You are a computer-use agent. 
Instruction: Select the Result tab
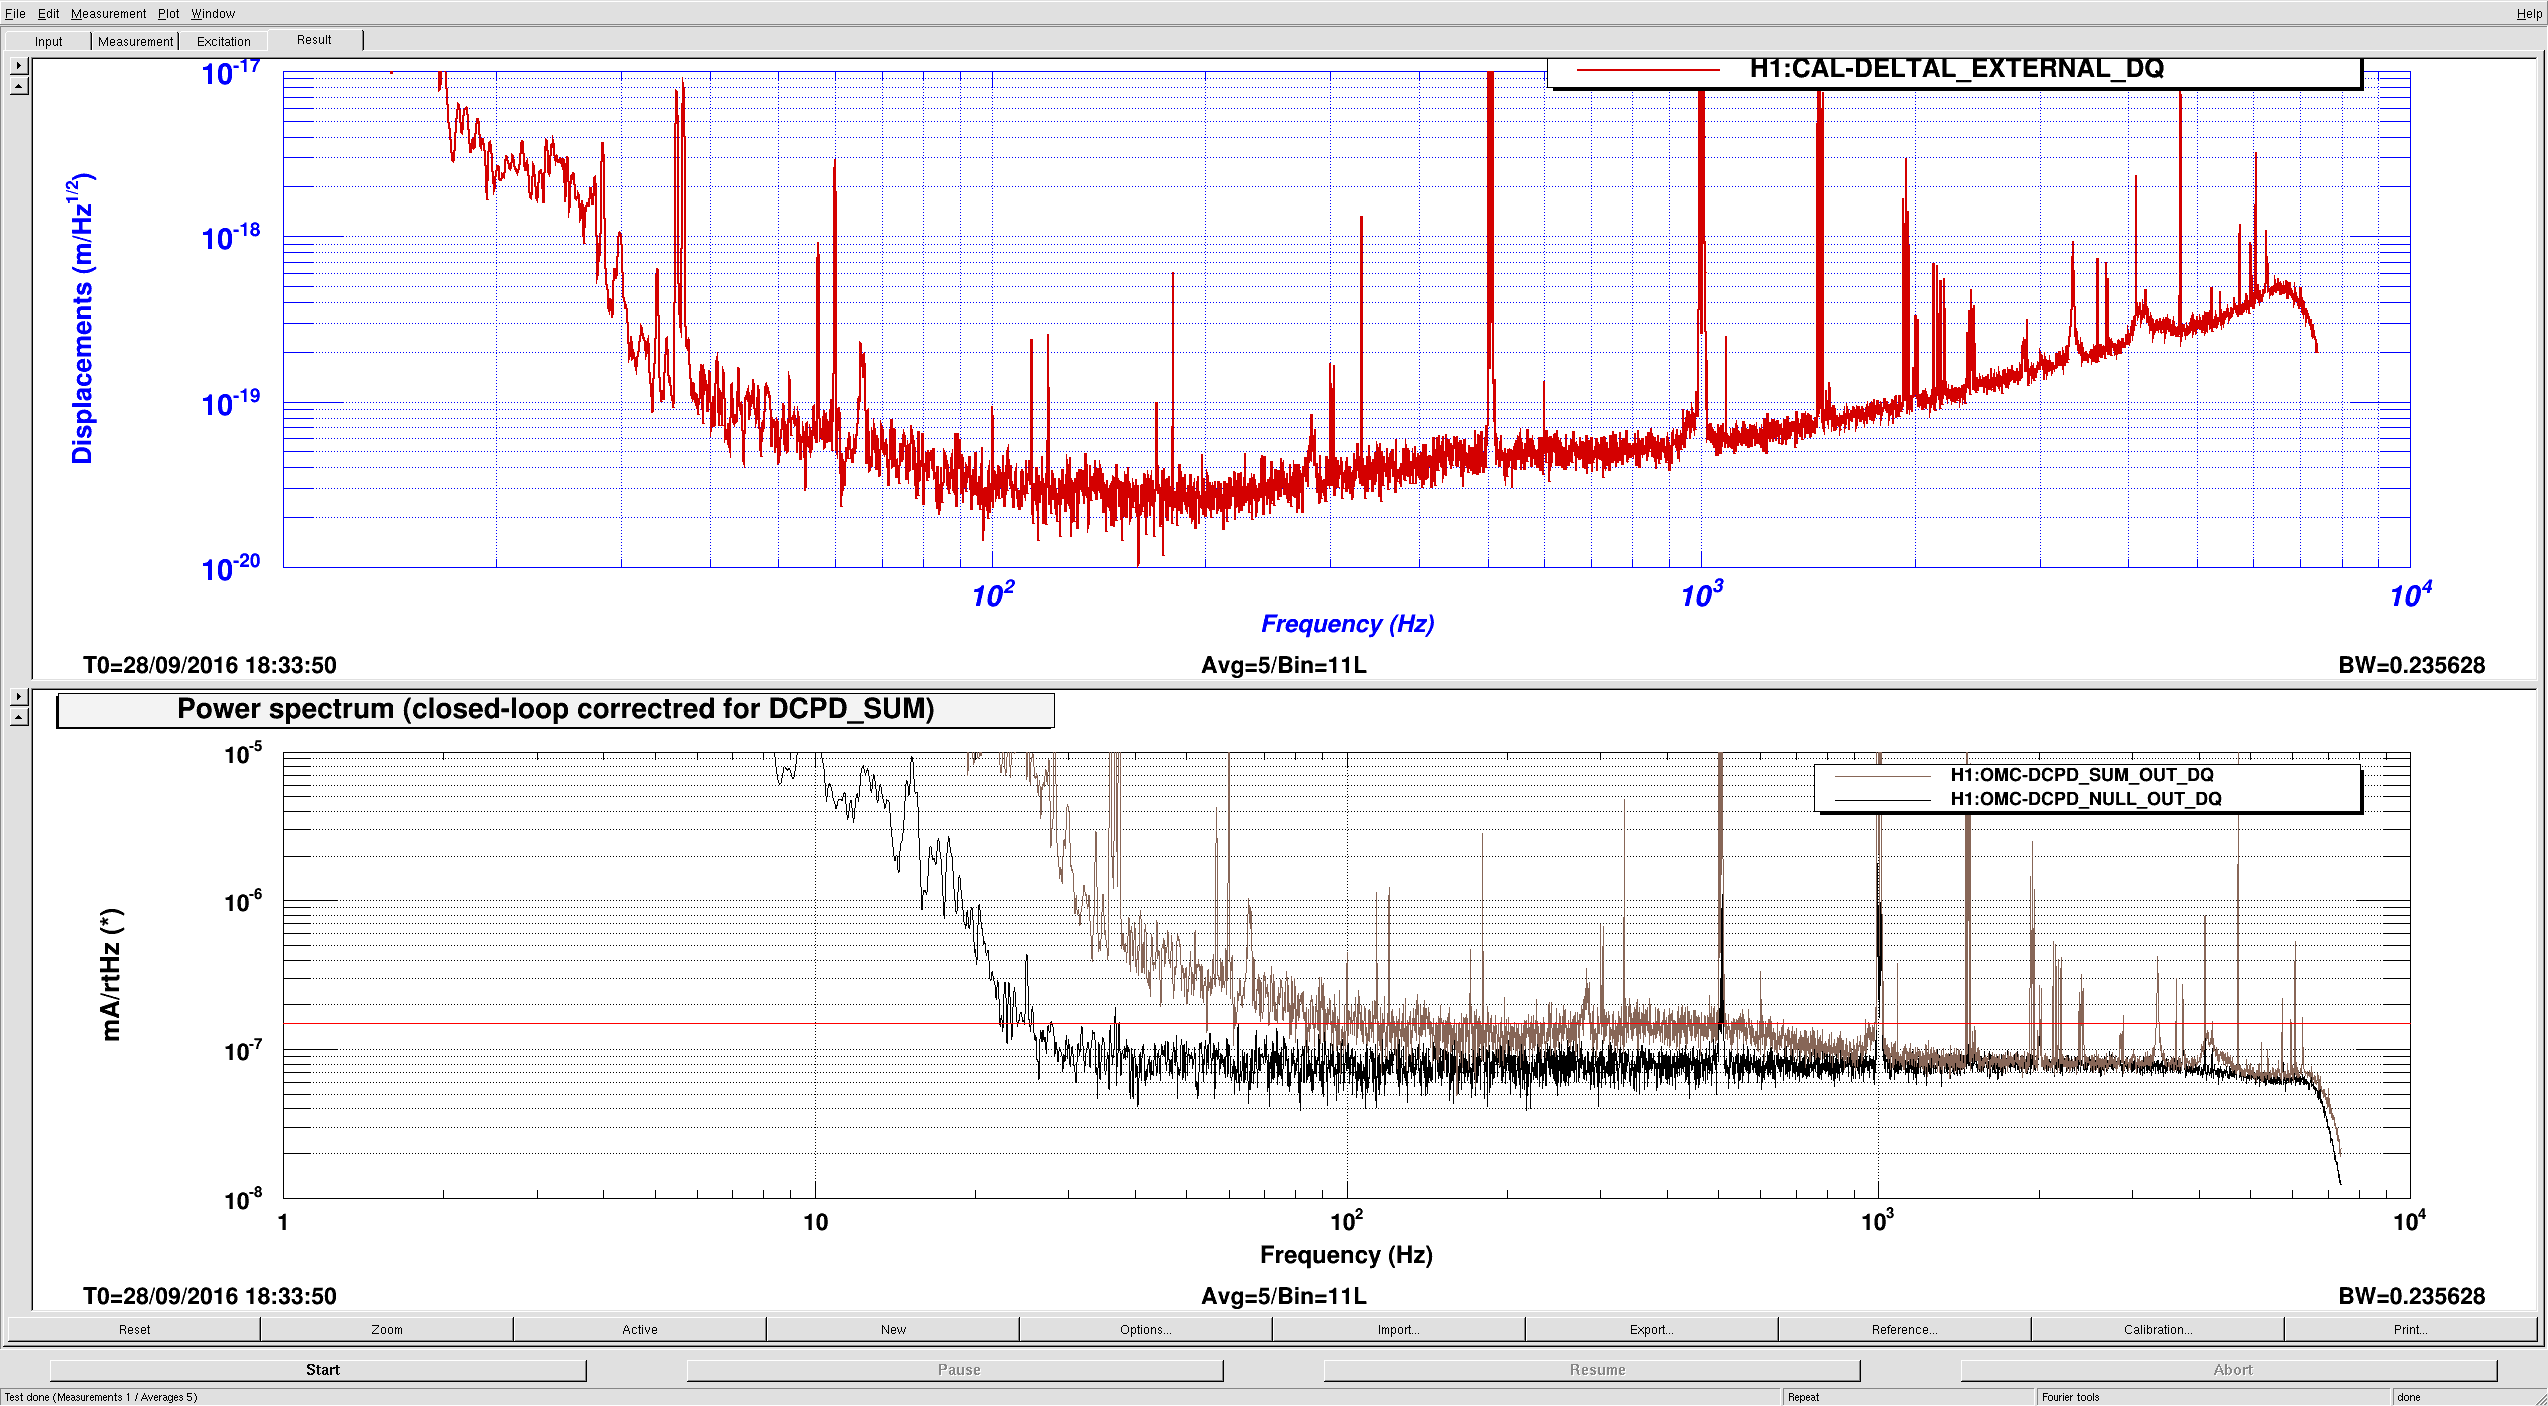(x=314, y=40)
